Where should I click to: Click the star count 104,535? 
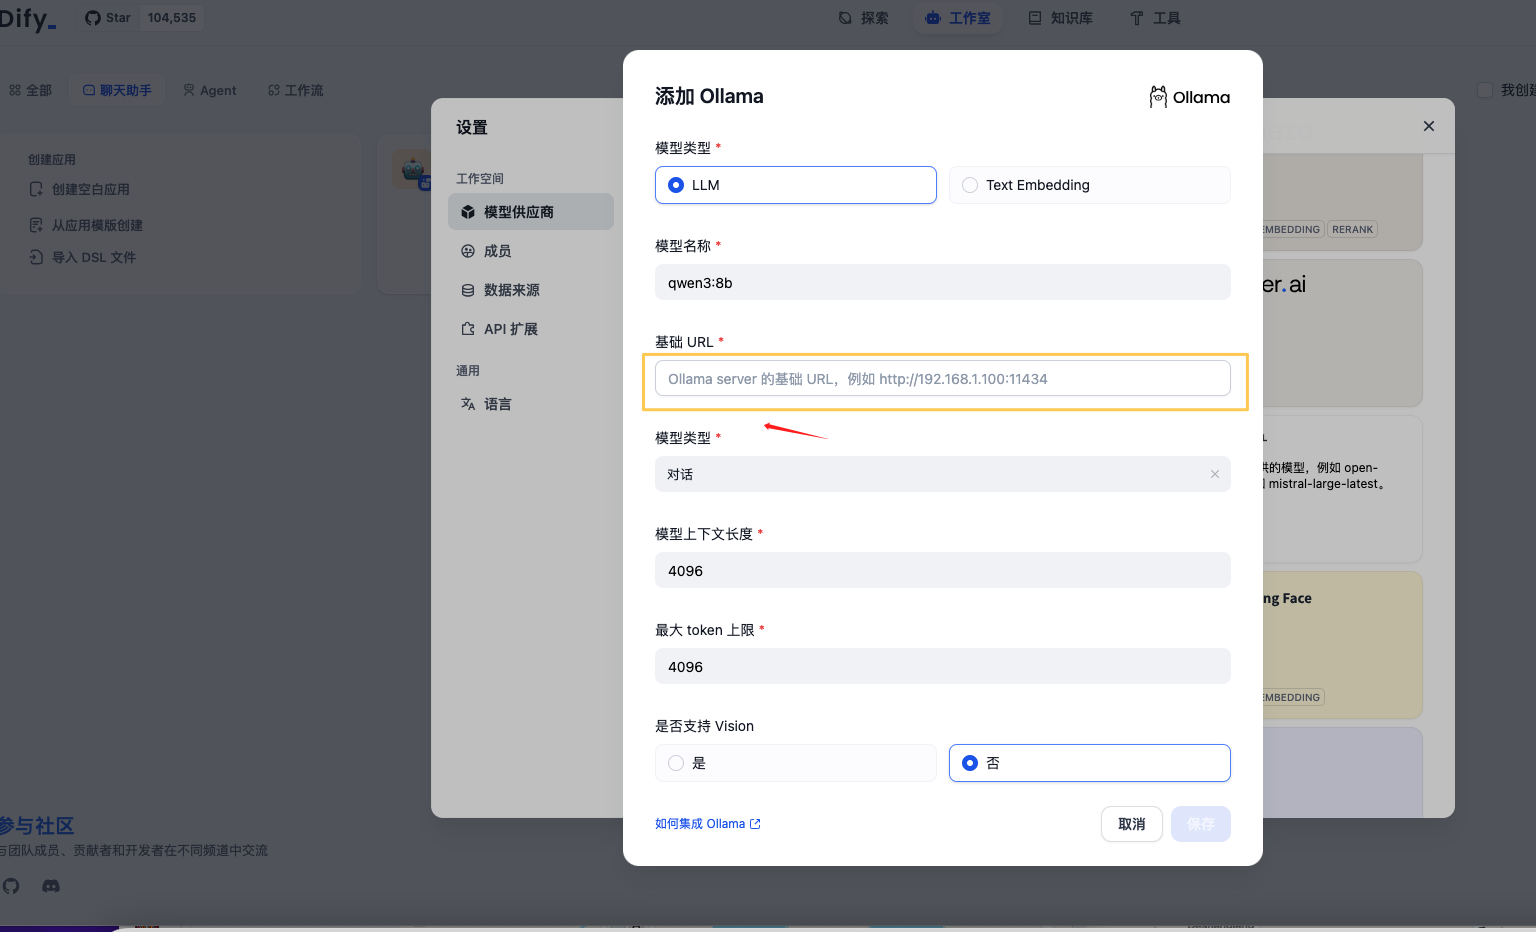[172, 18]
